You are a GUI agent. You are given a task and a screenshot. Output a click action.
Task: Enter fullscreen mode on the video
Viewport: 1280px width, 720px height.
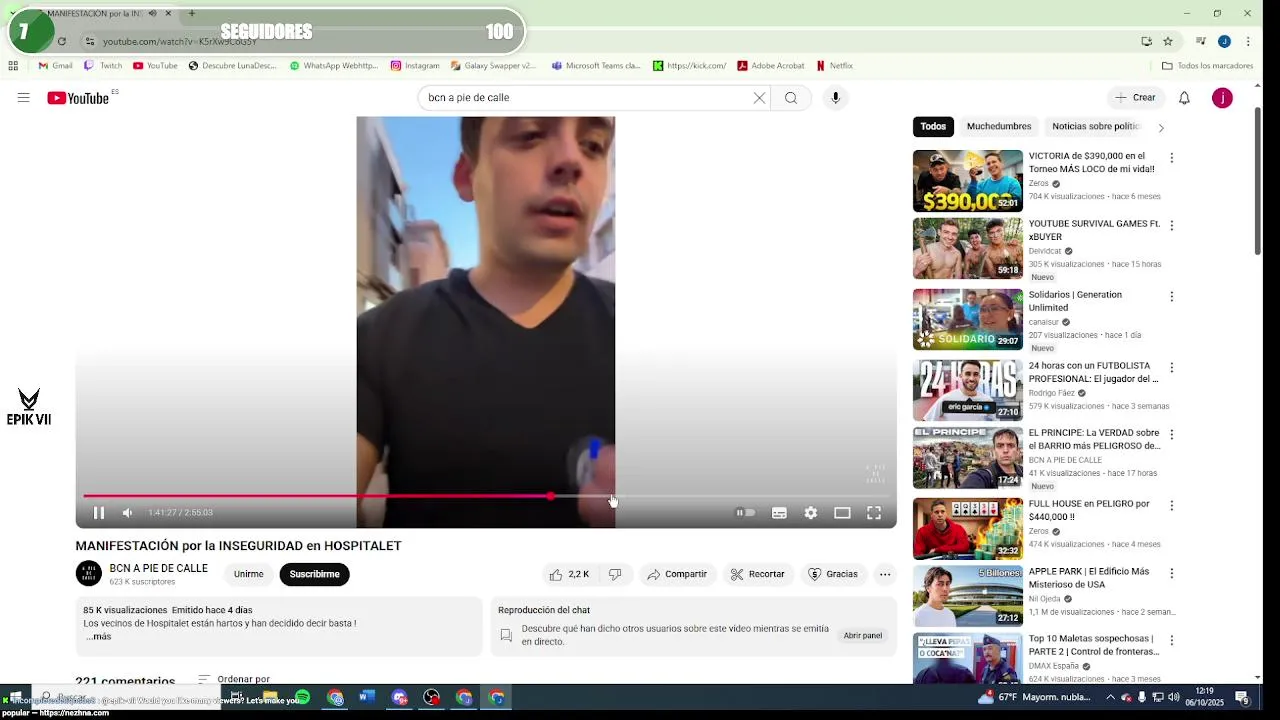(874, 513)
